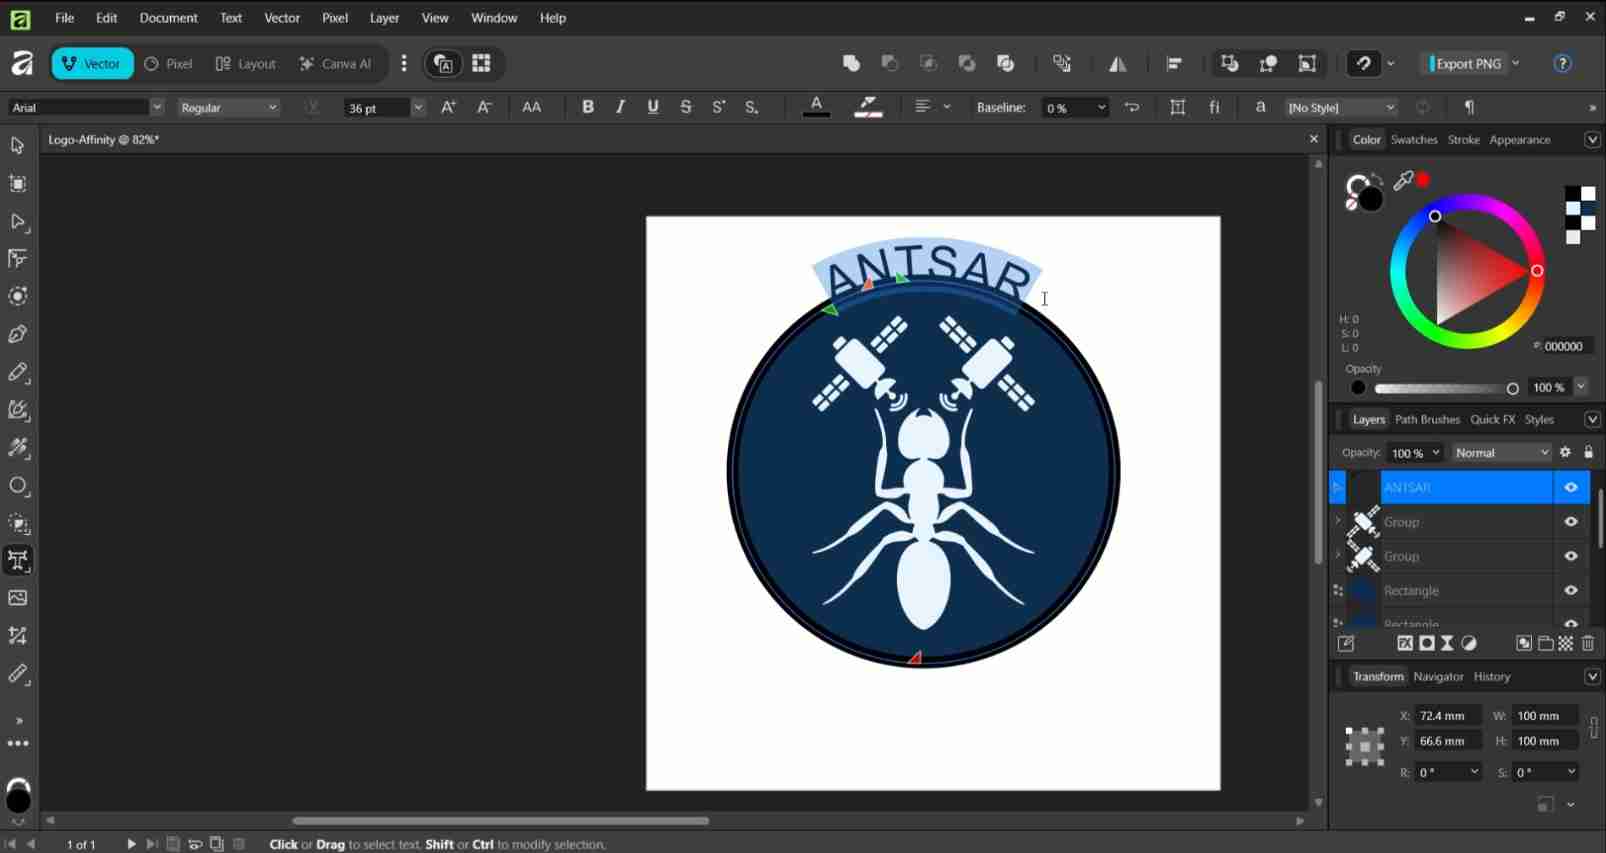
Task: Toggle Strikethrough formatting
Action: click(686, 107)
